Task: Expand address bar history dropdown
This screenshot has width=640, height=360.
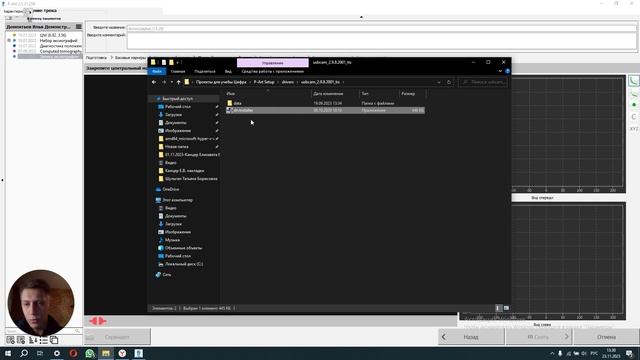Action: point(439,82)
